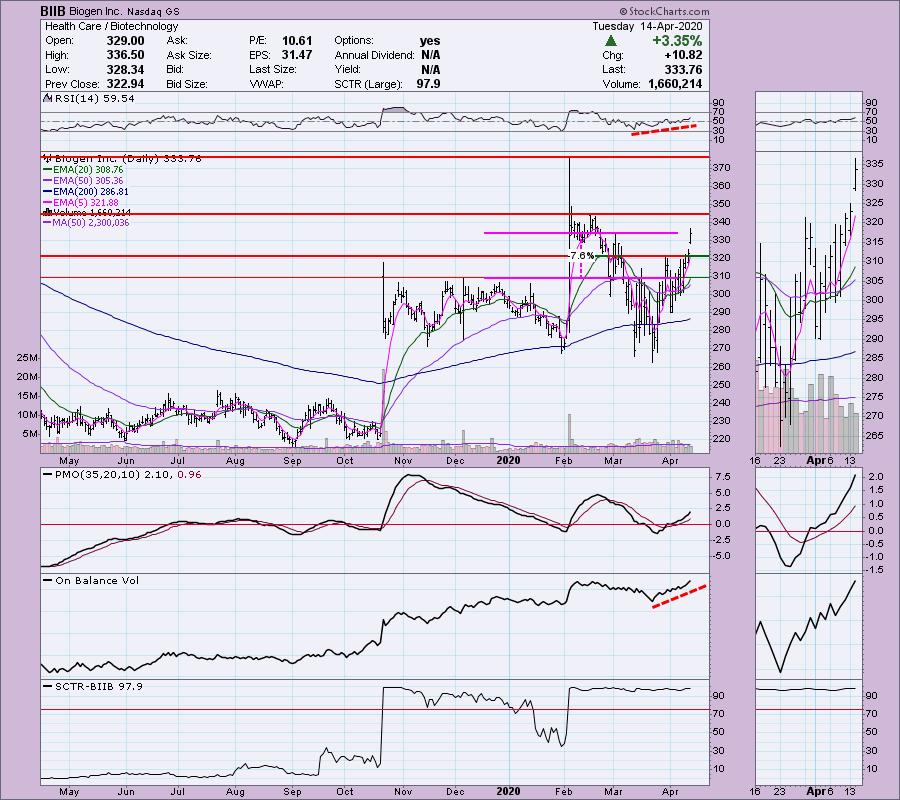This screenshot has height=800, width=900.
Task: Click the Apr 6 label in zoomed thumbnail axis
Action: [x=820, y=460]
